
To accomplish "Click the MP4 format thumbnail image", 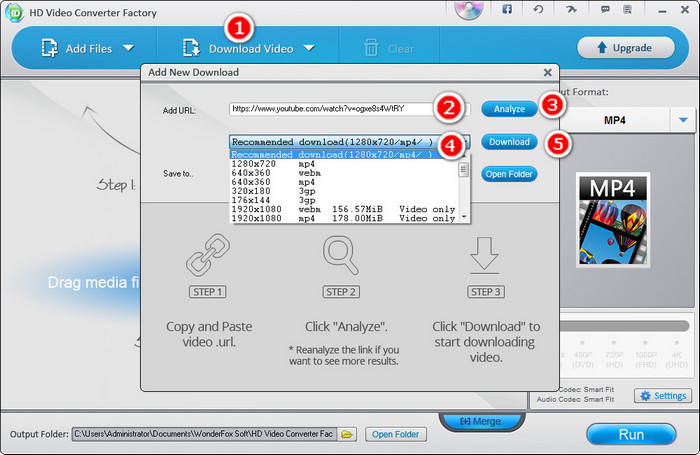I will click(x=613, y=220).
